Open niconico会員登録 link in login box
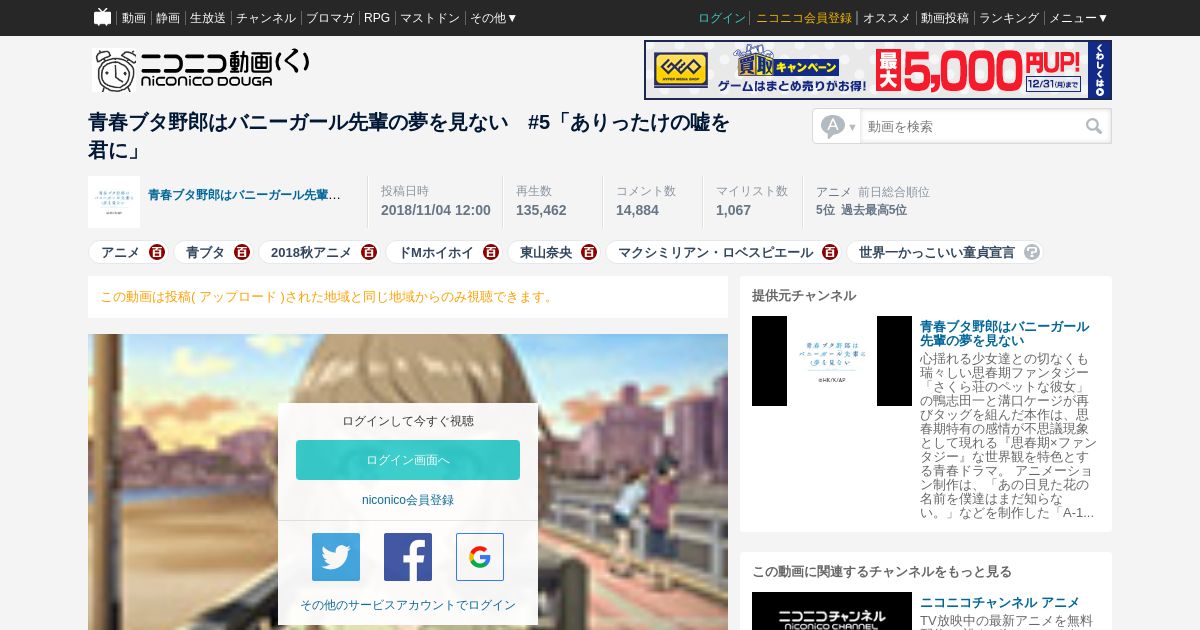 click(408, 500)
